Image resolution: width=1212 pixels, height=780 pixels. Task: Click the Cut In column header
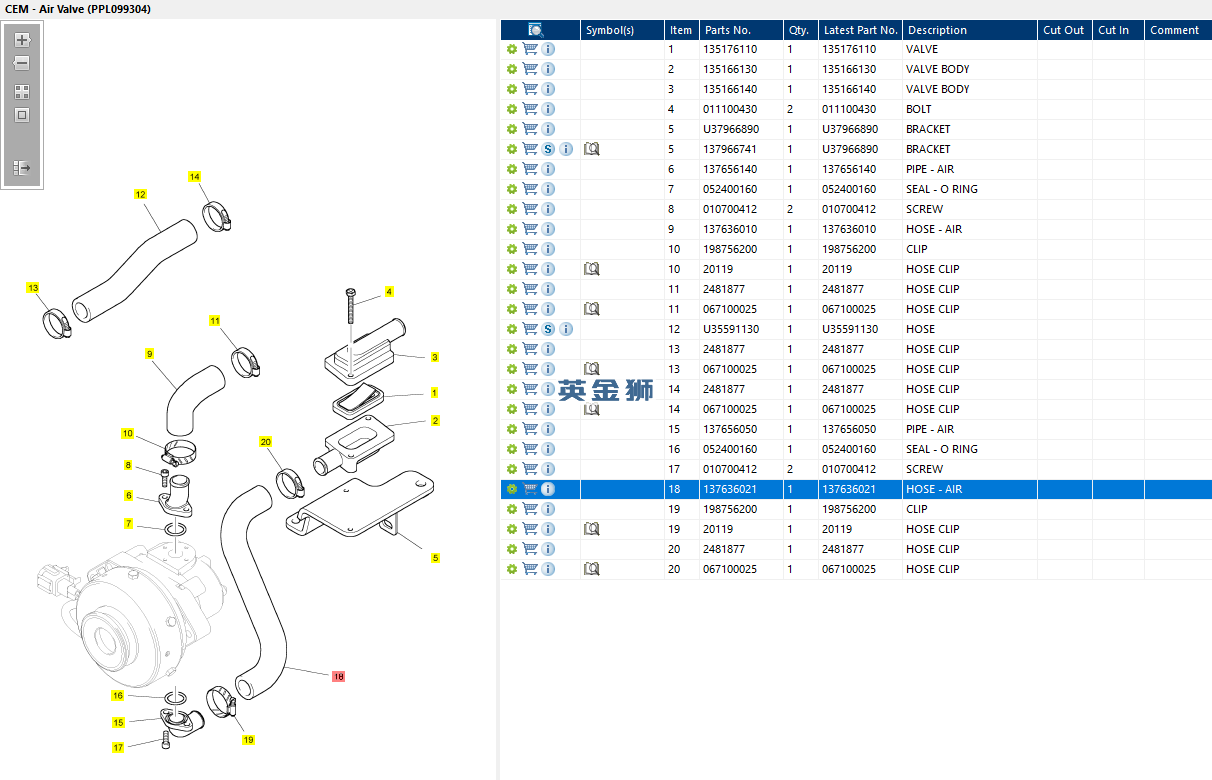pos(1118,30)
